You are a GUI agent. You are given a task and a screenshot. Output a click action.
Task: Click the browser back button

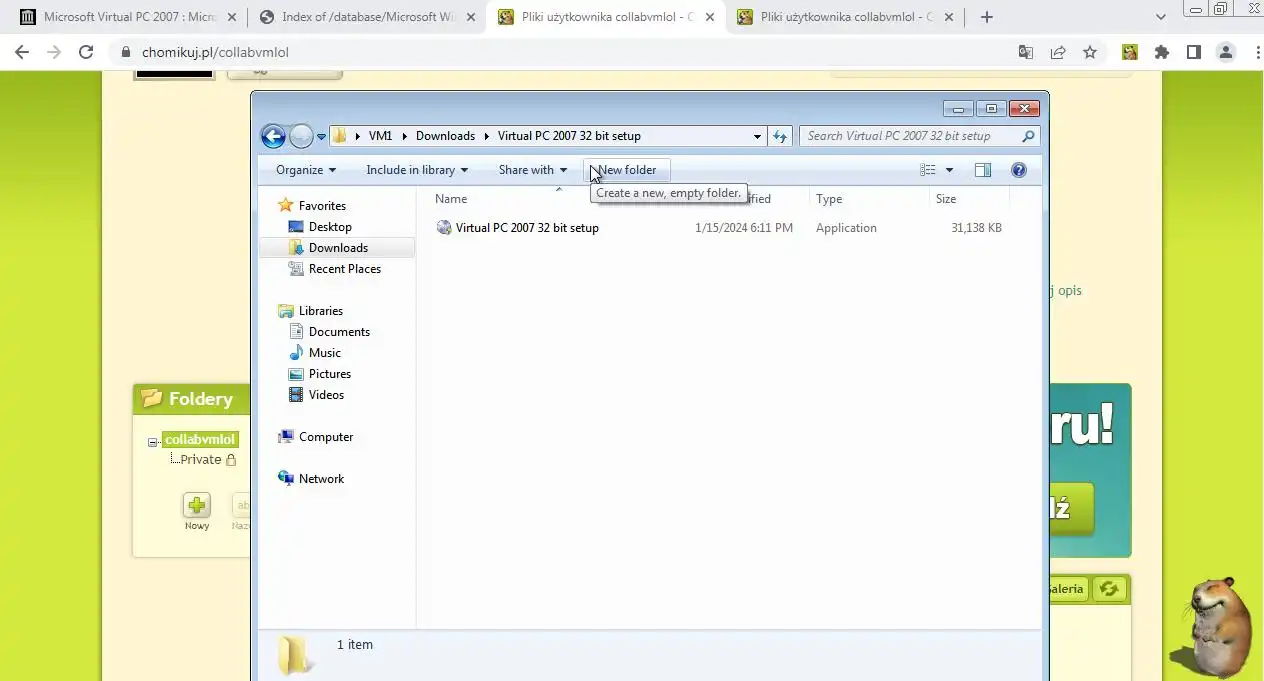click(22, 52)
